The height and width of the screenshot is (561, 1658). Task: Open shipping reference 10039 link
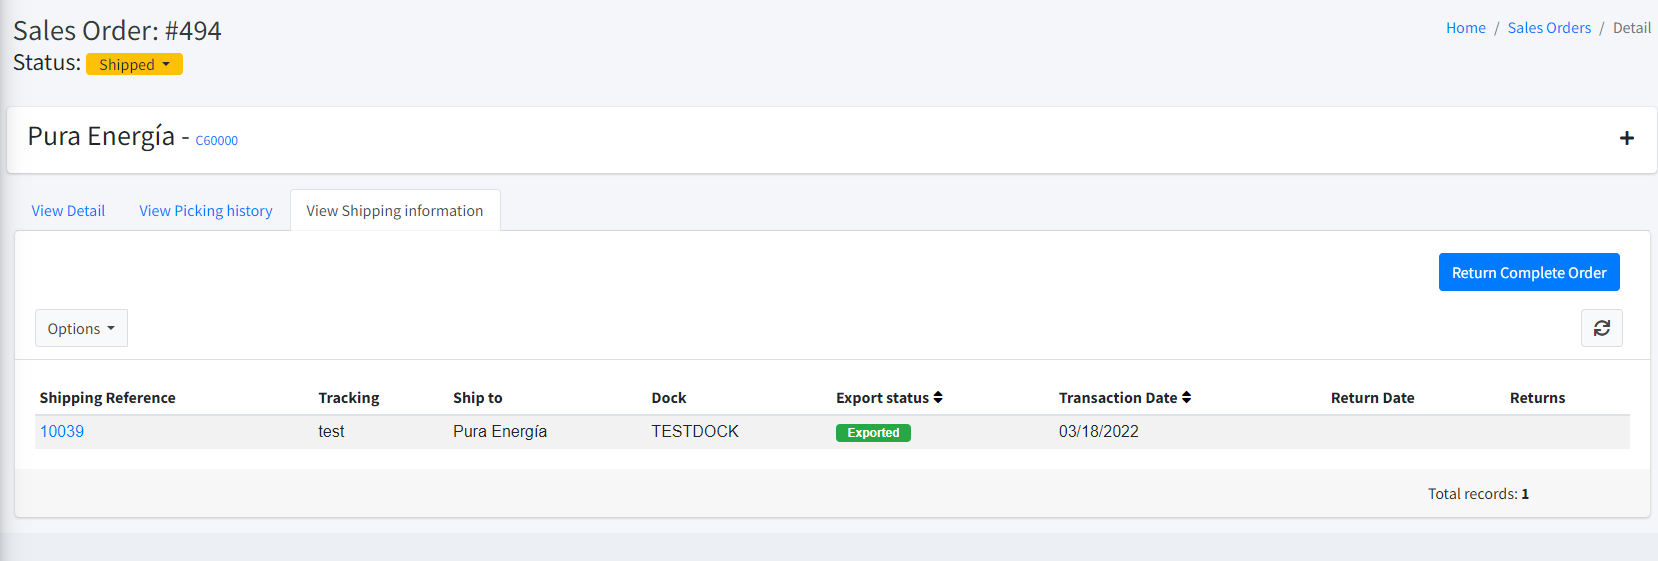coord(62,432)
